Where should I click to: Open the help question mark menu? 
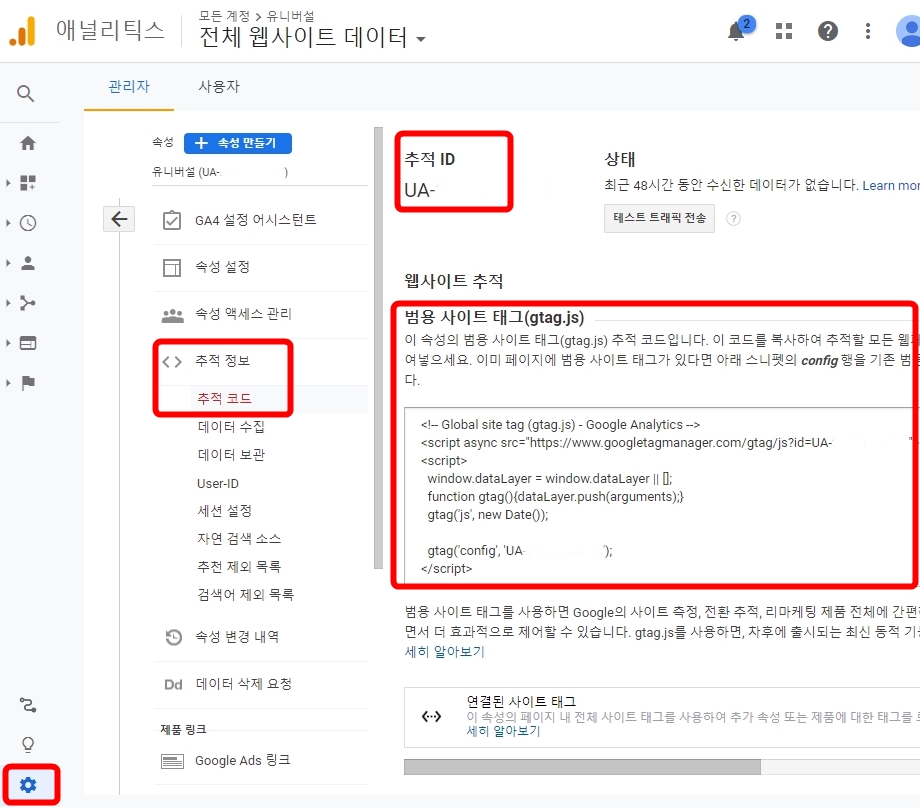tap(828, 31)
